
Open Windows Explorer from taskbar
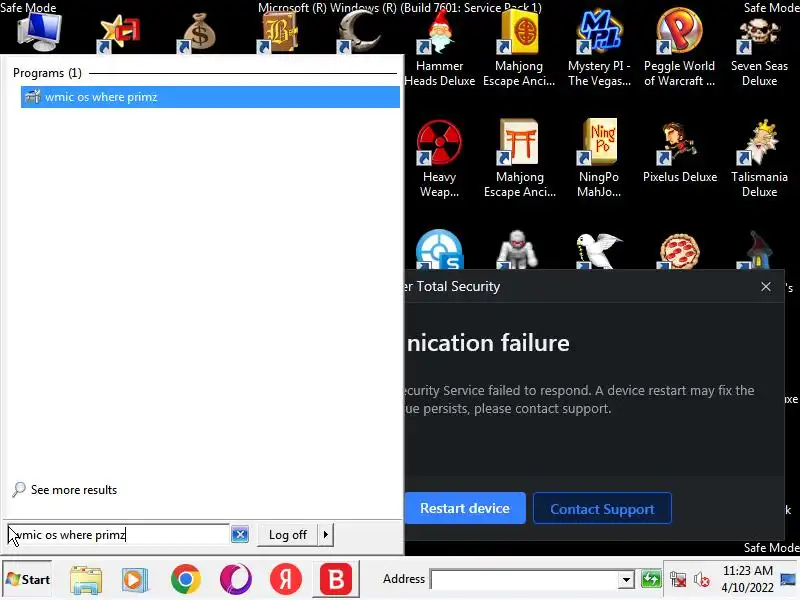tap(86, 580)
